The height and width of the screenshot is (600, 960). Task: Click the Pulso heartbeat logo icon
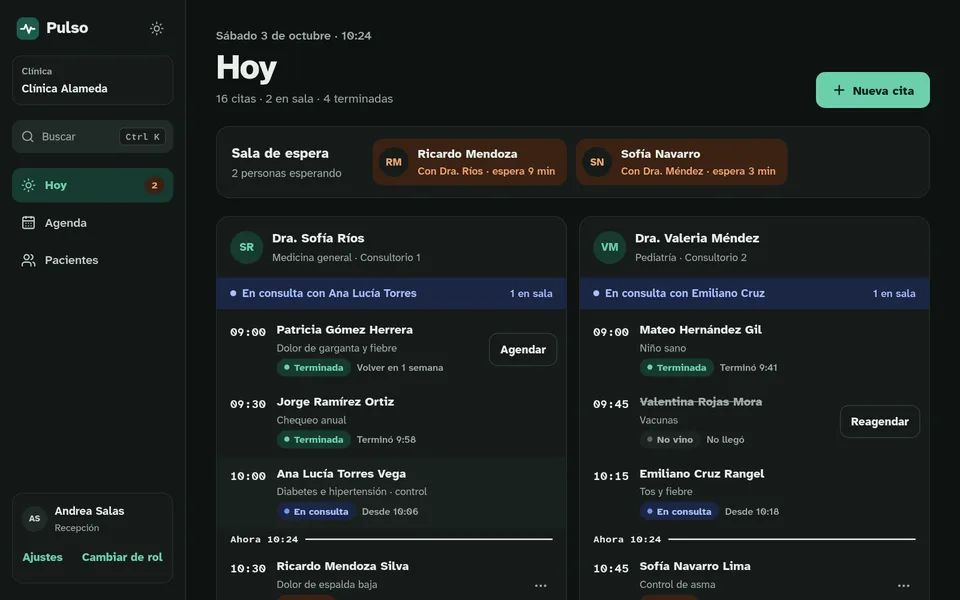28,28
